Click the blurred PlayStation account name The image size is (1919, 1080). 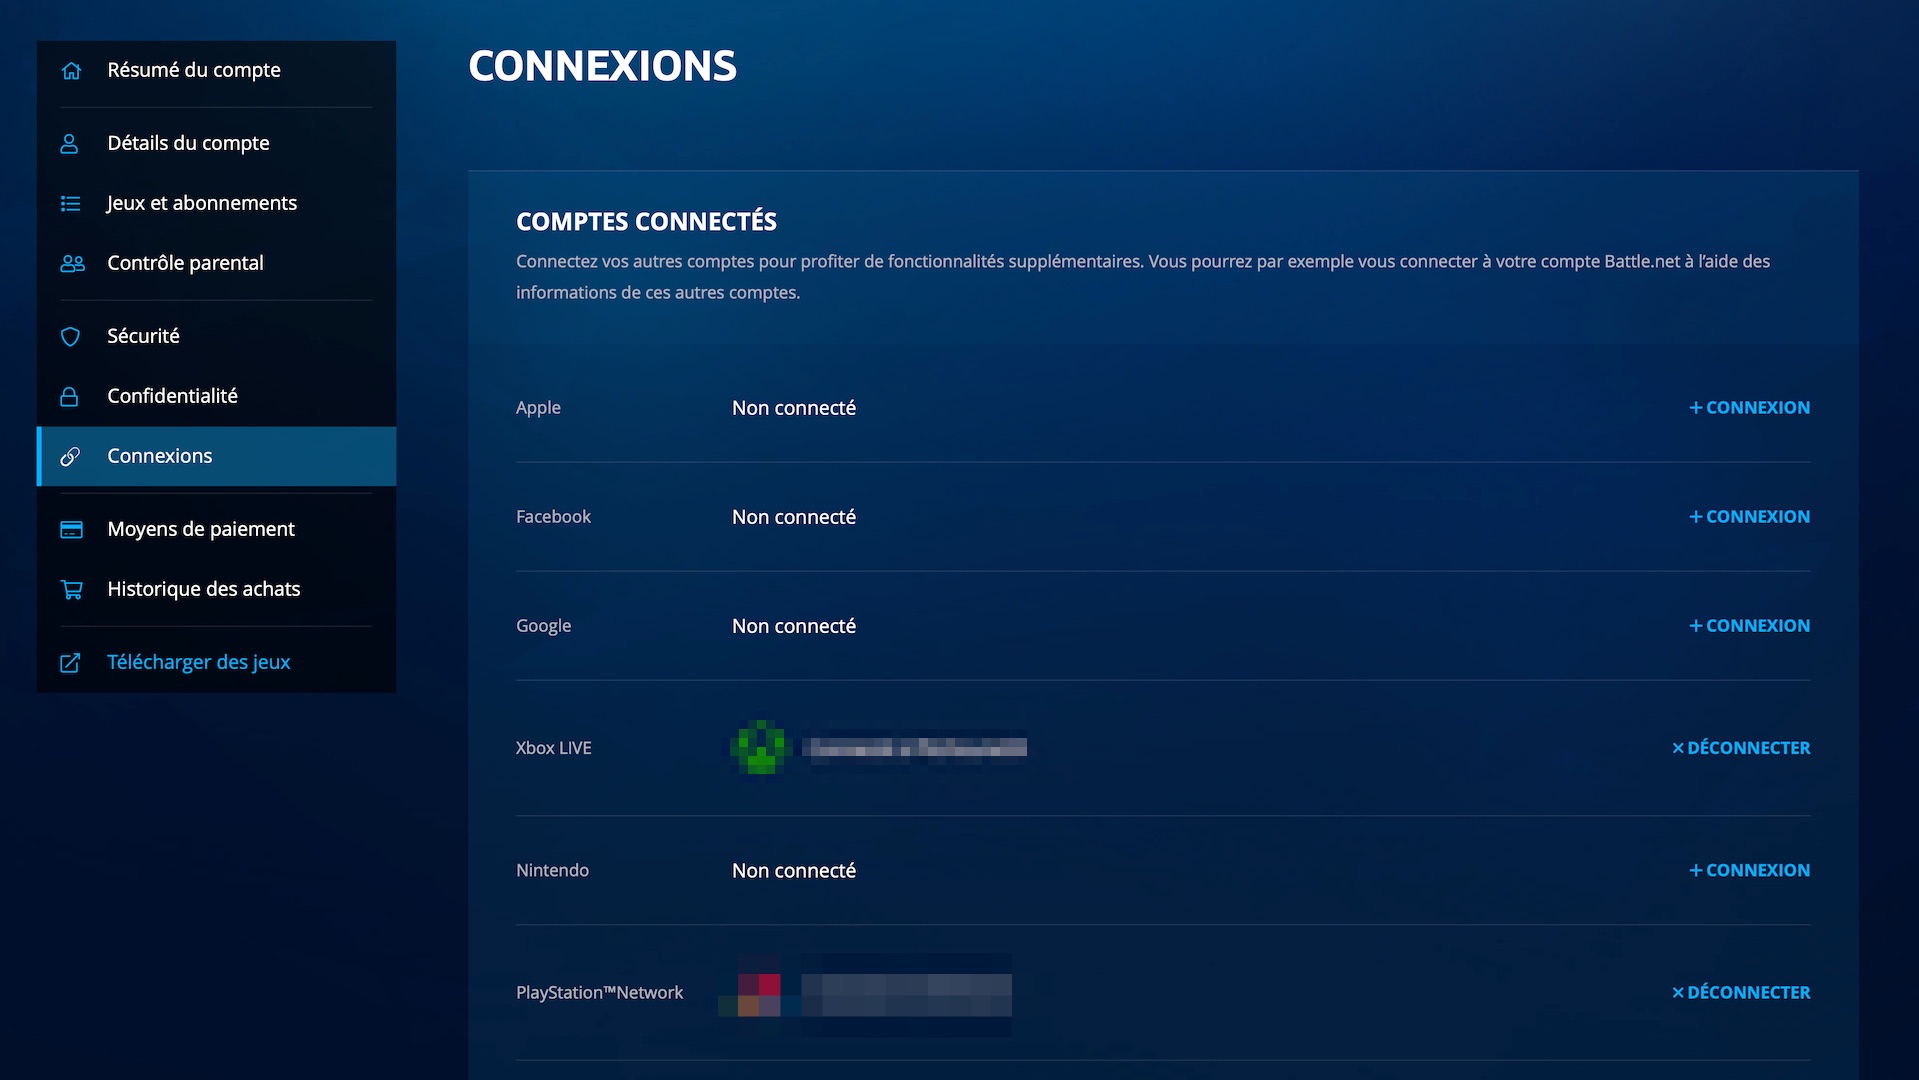pos(906,993)
